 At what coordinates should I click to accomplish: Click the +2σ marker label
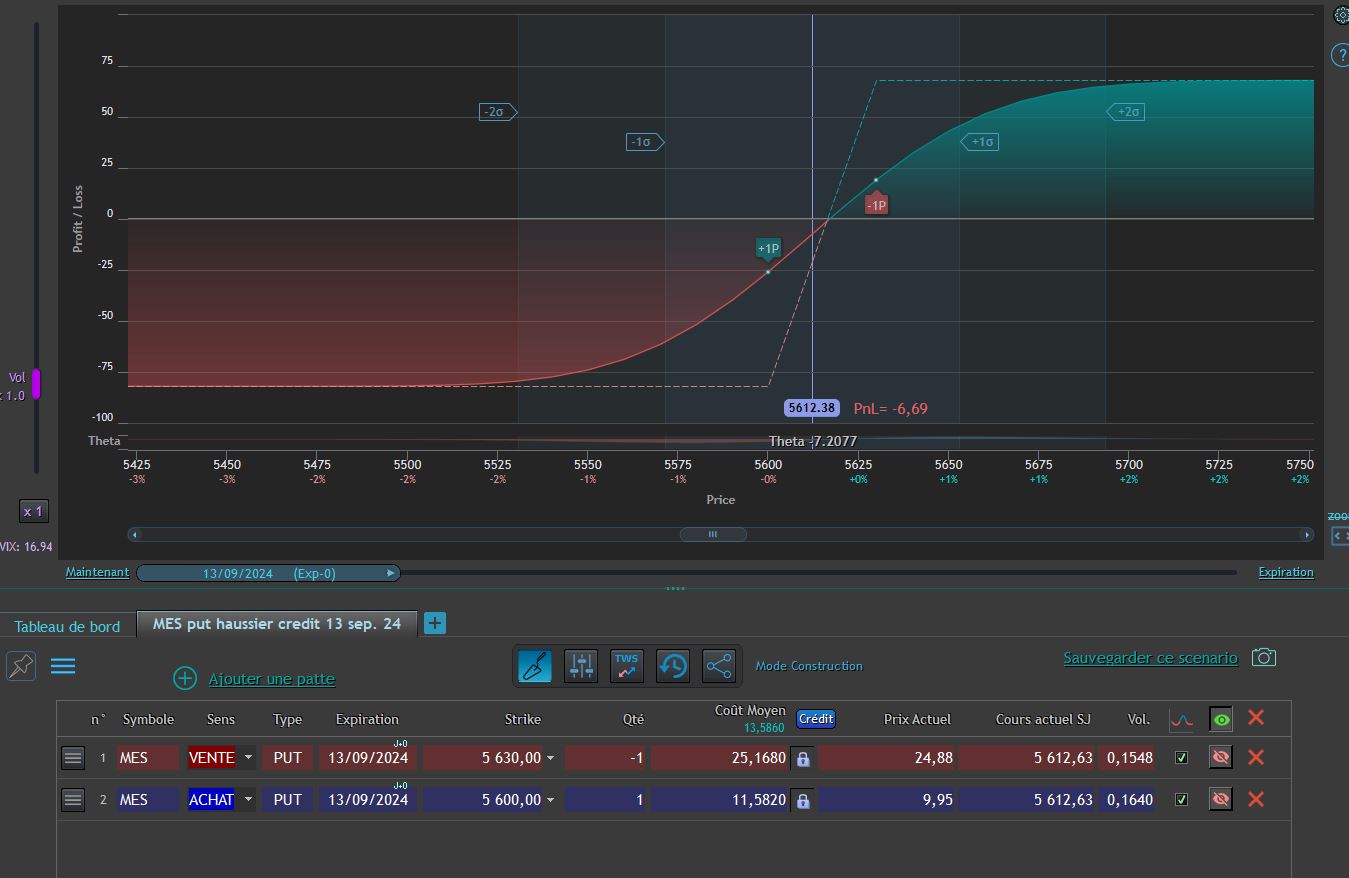pyautogui.click(x=1126, y=112)
